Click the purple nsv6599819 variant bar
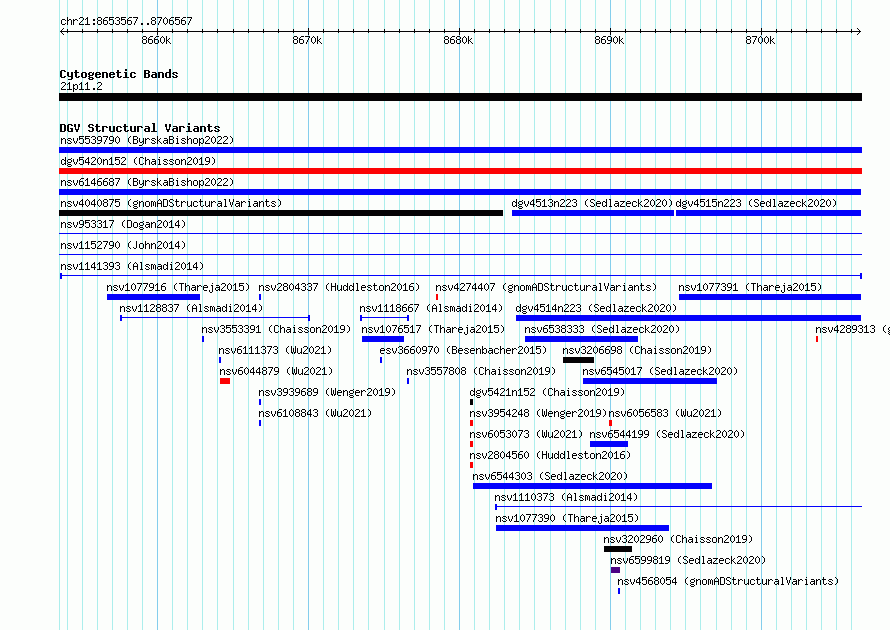This screenshot has width=890, height=630. point(615,570)
